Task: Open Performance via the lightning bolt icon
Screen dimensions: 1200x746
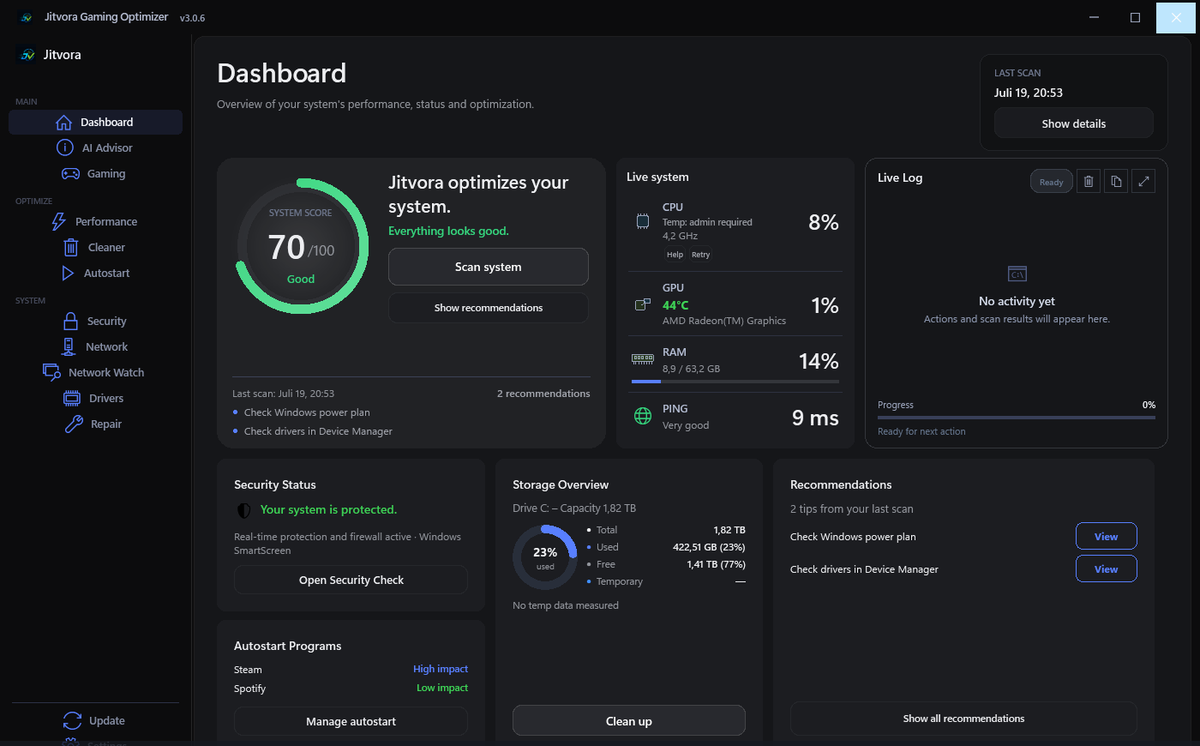Action: pyautogui.click(x=58, y=222)
